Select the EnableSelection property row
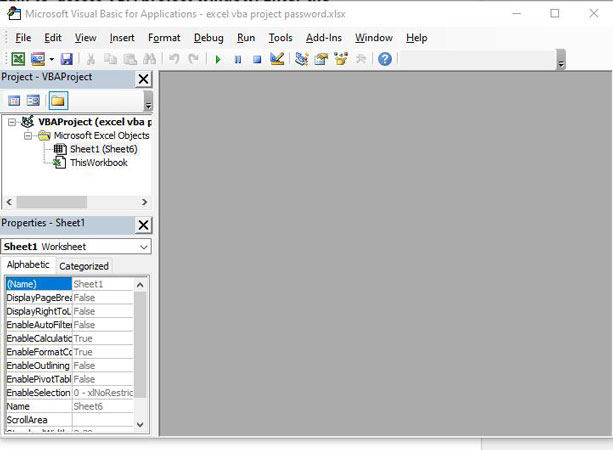613x450 pixels. coord(70,393)
